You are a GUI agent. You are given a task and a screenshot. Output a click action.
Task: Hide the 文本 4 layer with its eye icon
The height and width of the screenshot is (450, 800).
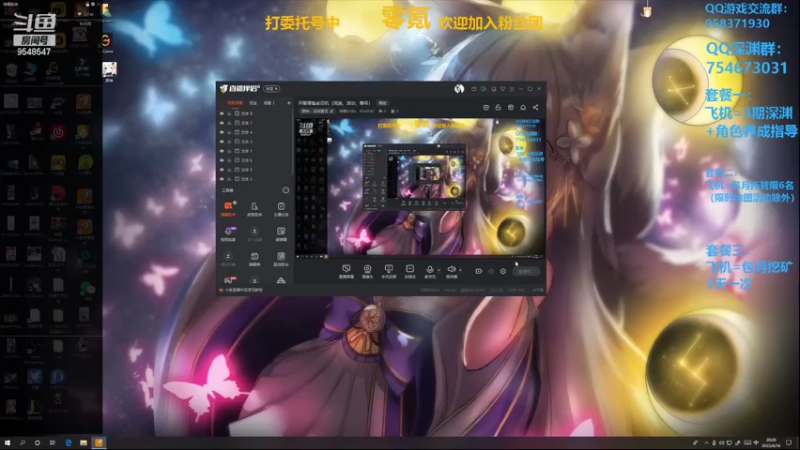pos(221,132)
